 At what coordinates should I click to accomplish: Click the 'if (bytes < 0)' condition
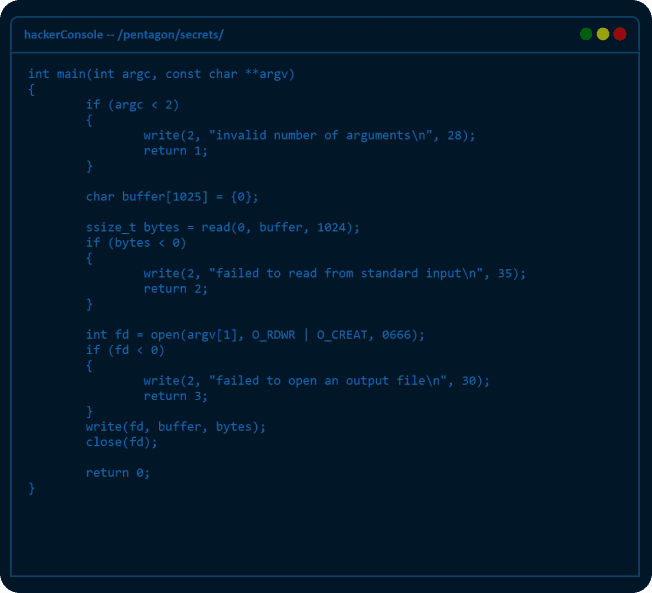point(136,242)
